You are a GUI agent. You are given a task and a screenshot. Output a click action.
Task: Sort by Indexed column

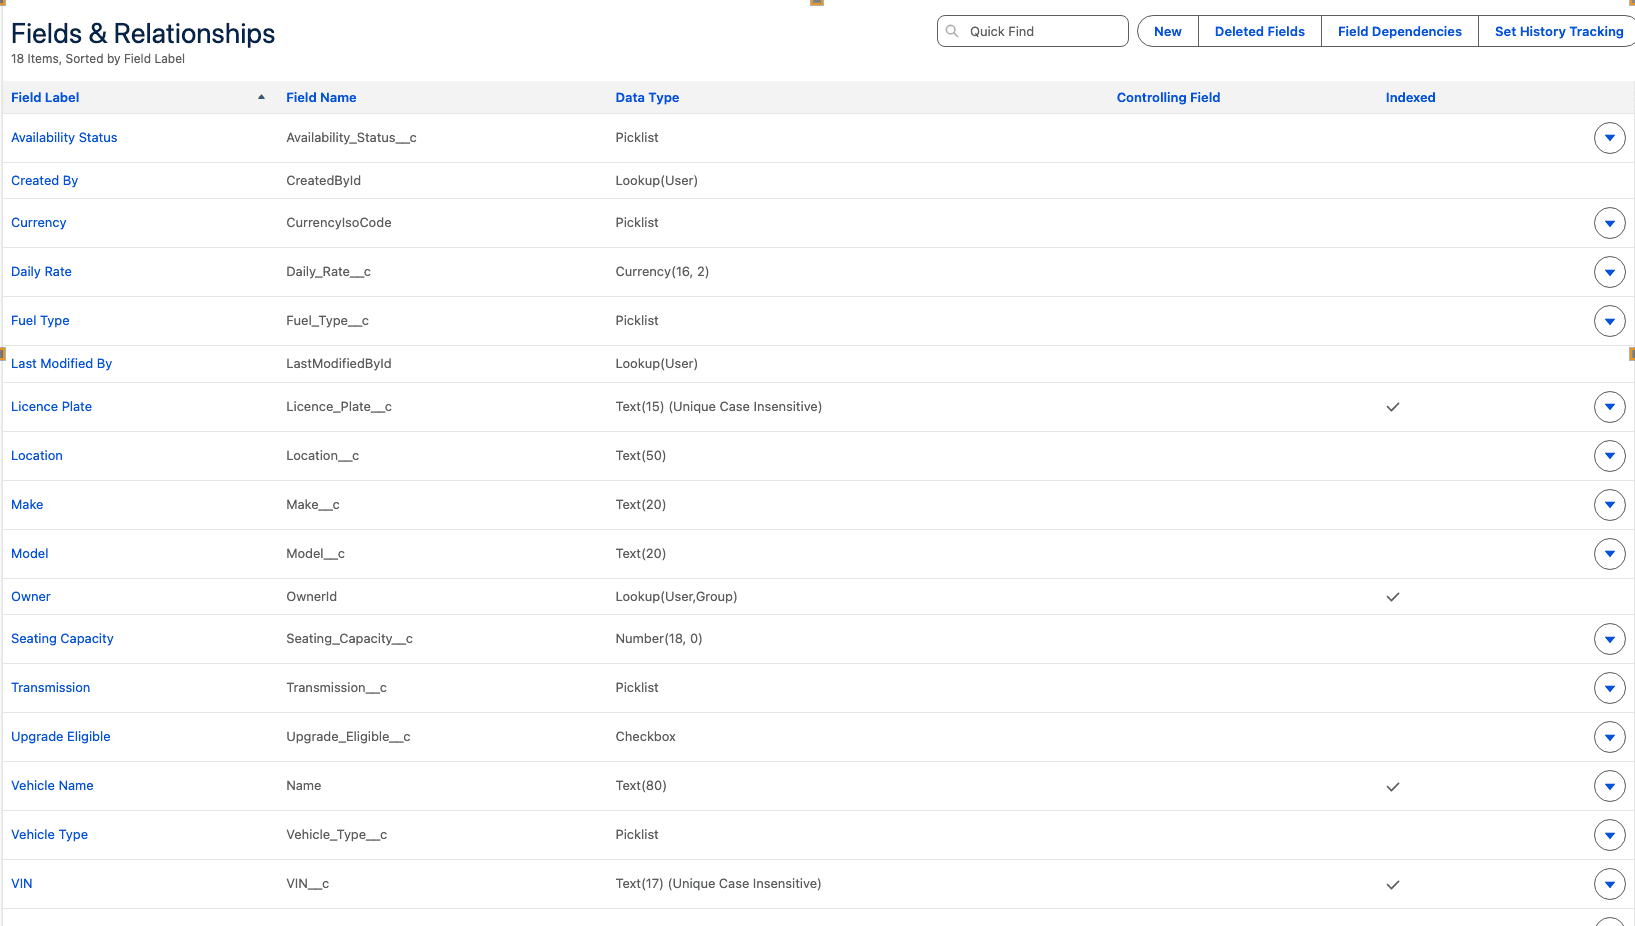click(1410, 97)
